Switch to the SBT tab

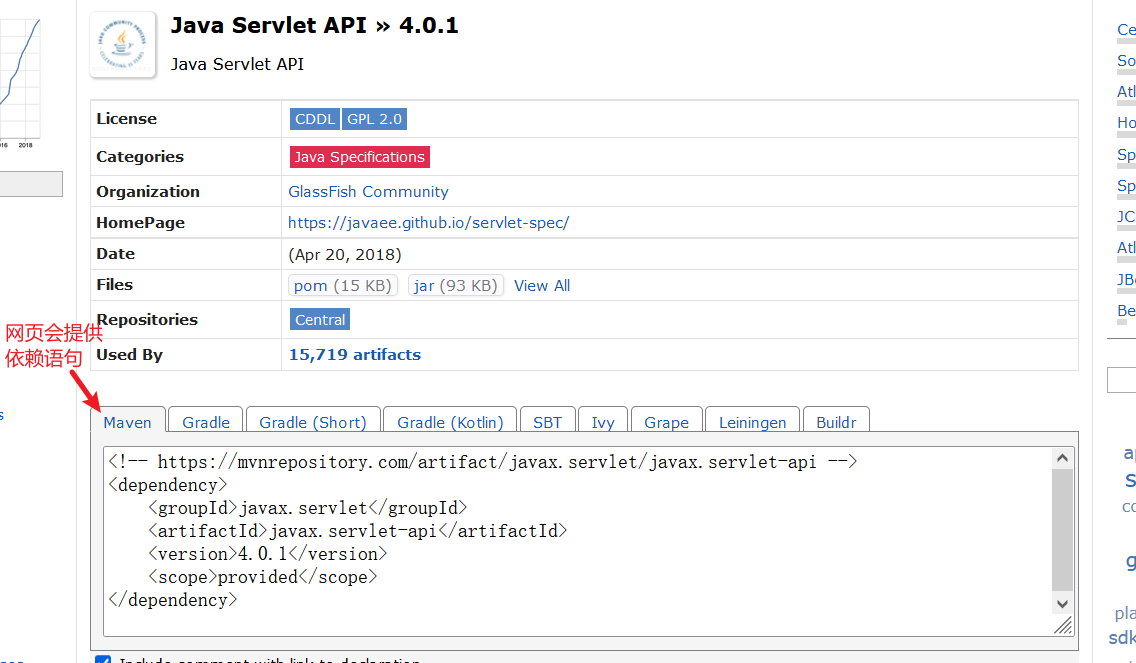[x=548, y=422]
